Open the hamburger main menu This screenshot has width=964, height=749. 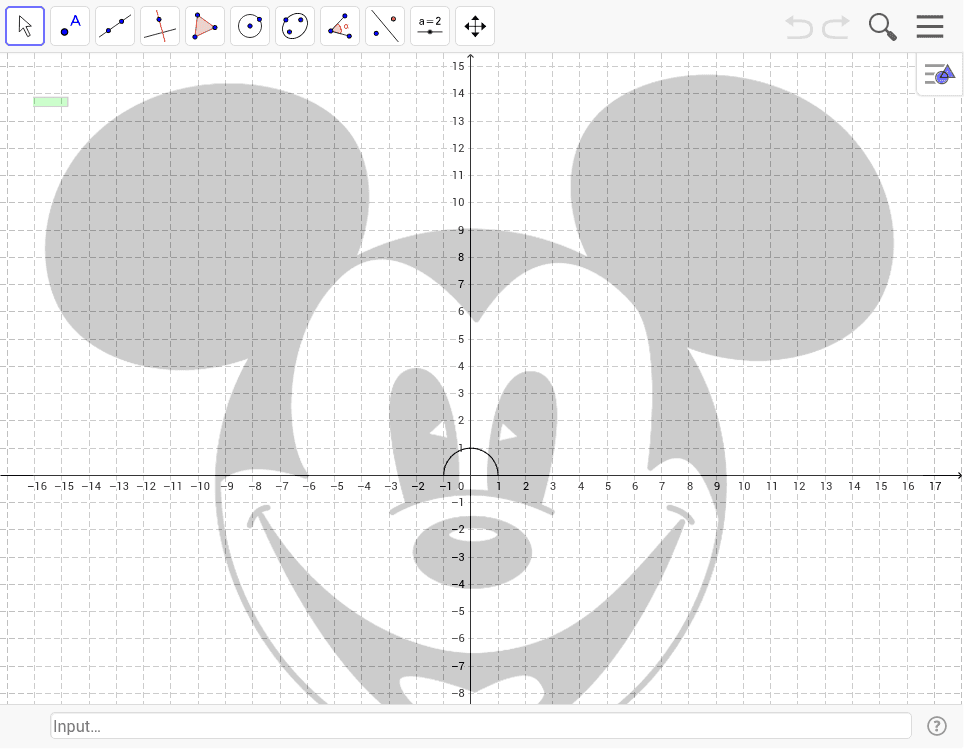pos(930,26)
